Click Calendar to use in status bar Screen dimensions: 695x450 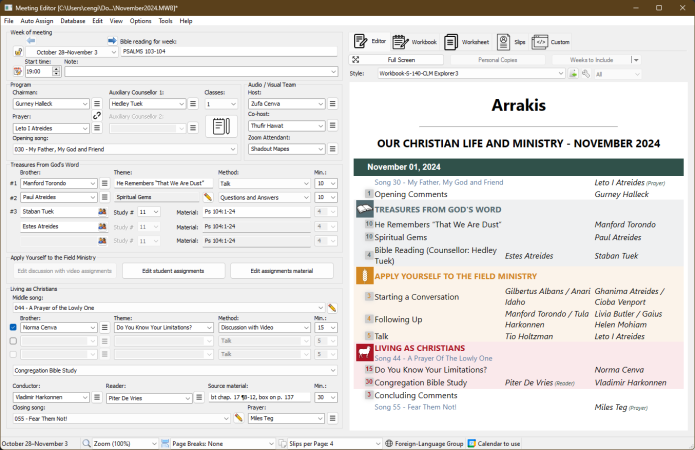[494, 443]
